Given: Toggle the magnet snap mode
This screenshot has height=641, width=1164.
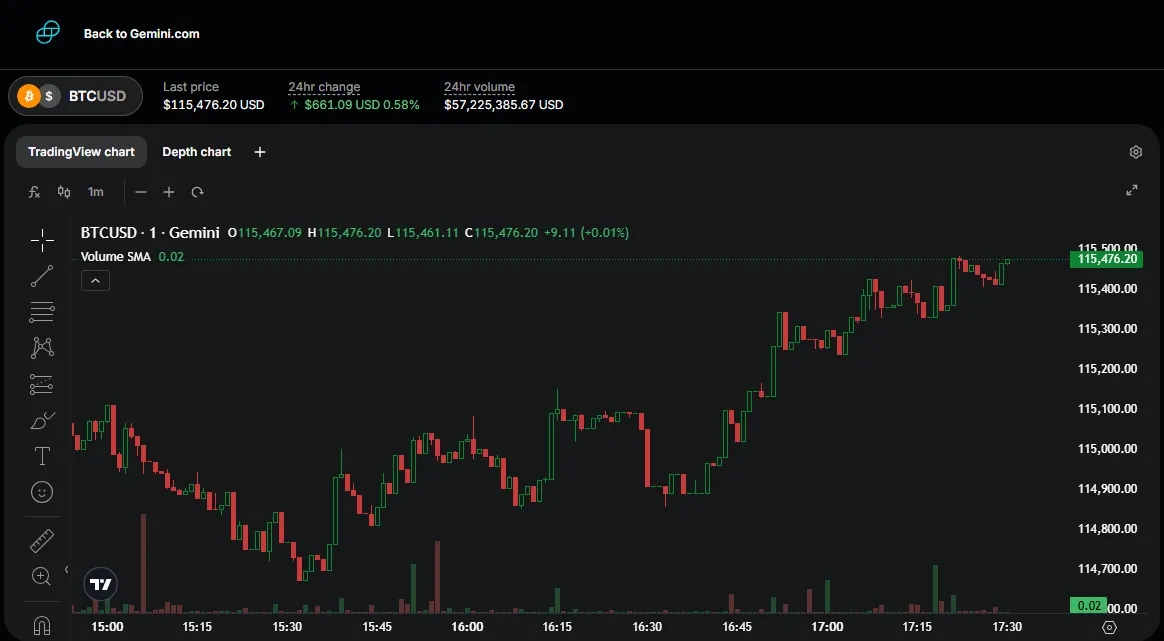Looking at the screenshot, I should point(42,625).
